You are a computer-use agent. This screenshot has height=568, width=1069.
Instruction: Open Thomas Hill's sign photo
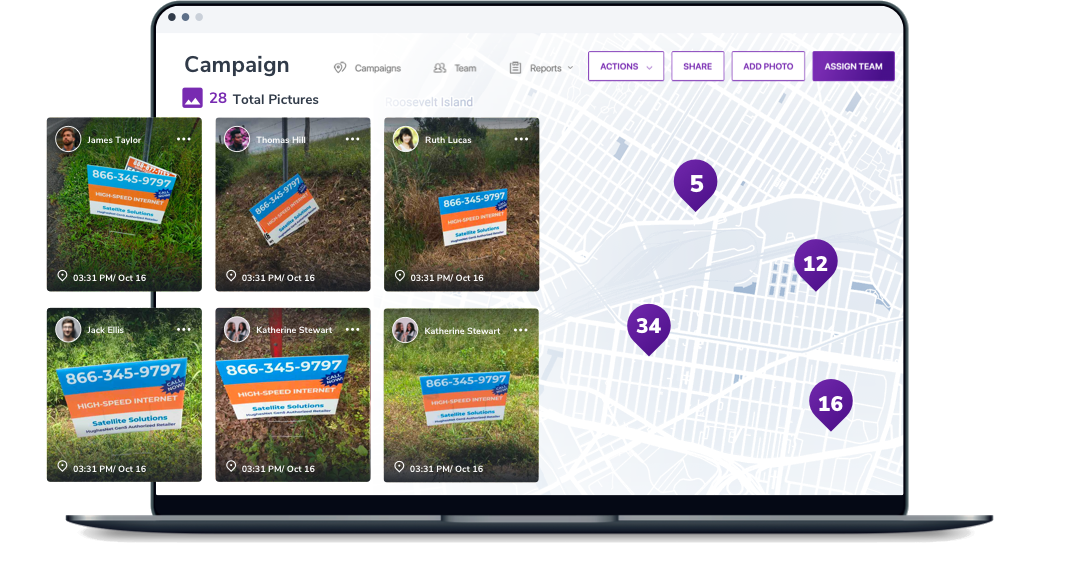[x=293, y=205]
